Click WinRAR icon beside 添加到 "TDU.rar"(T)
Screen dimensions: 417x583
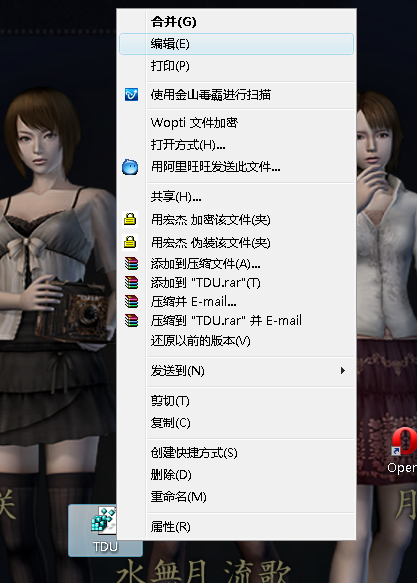point(131,283)
